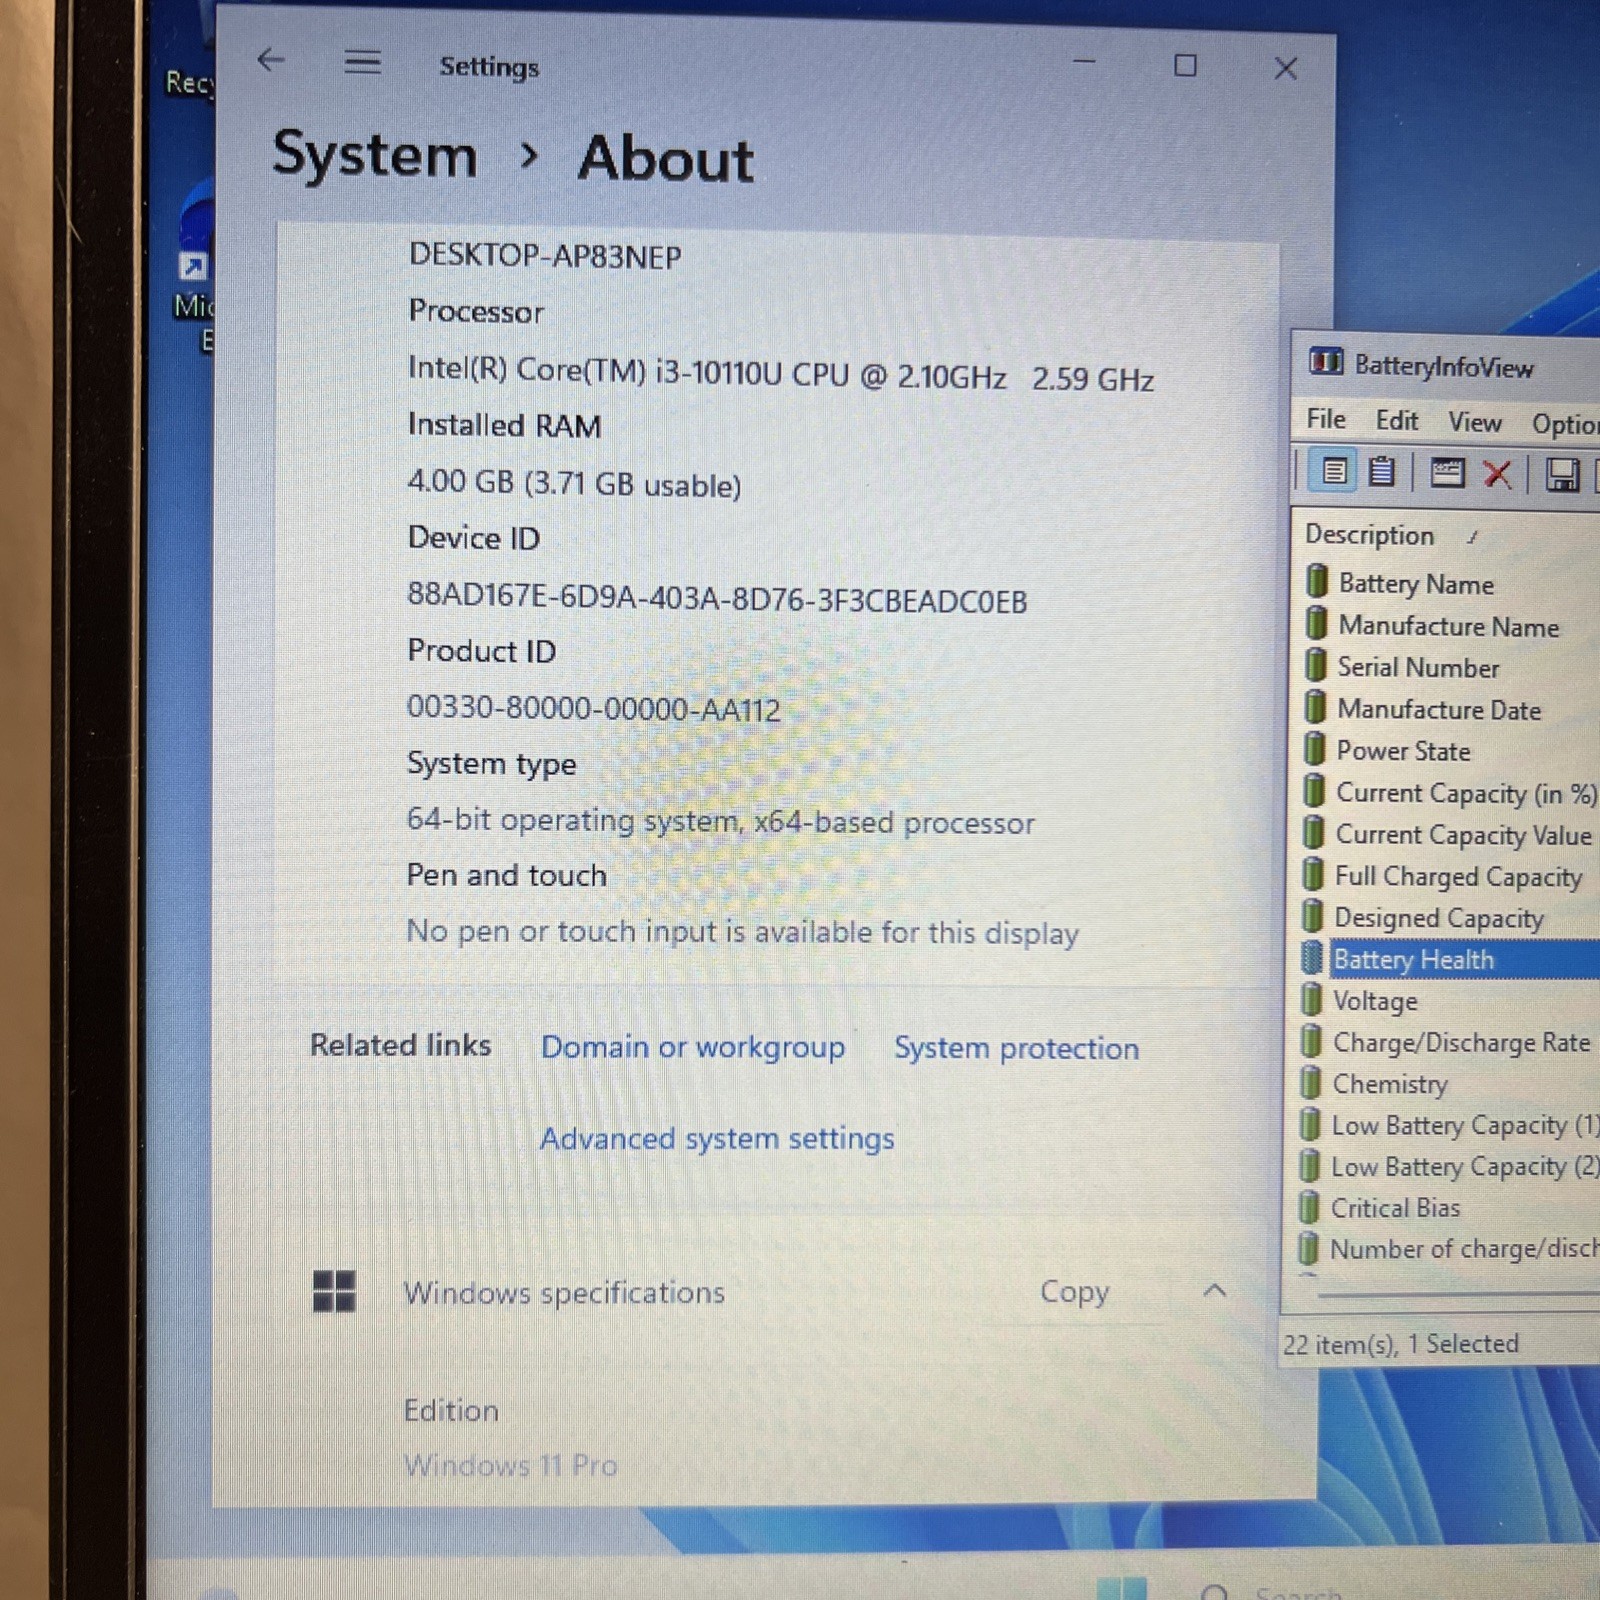The width and height of the screenshot is (1600, 1600).
Task: Click the battery information view toolbar icon
Action: tap(1334, 470)
